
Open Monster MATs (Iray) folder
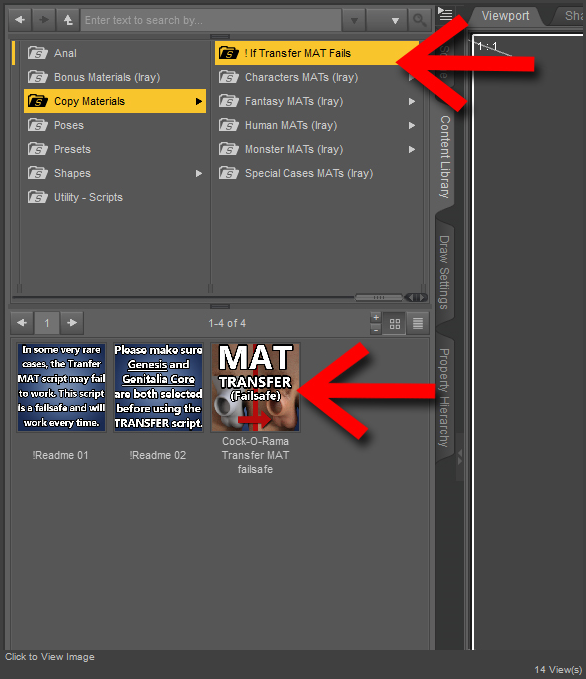pyautogui.click(x=317, y=149)
